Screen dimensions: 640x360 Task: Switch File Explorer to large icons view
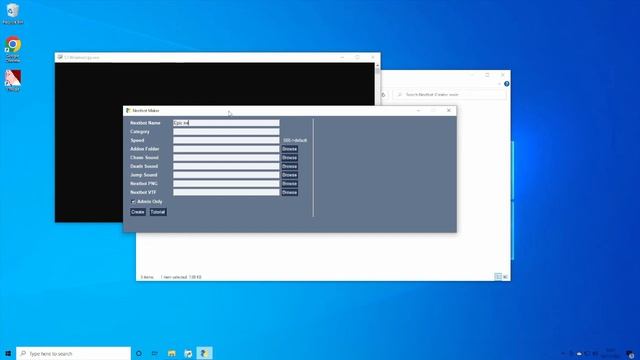point(505,277)
